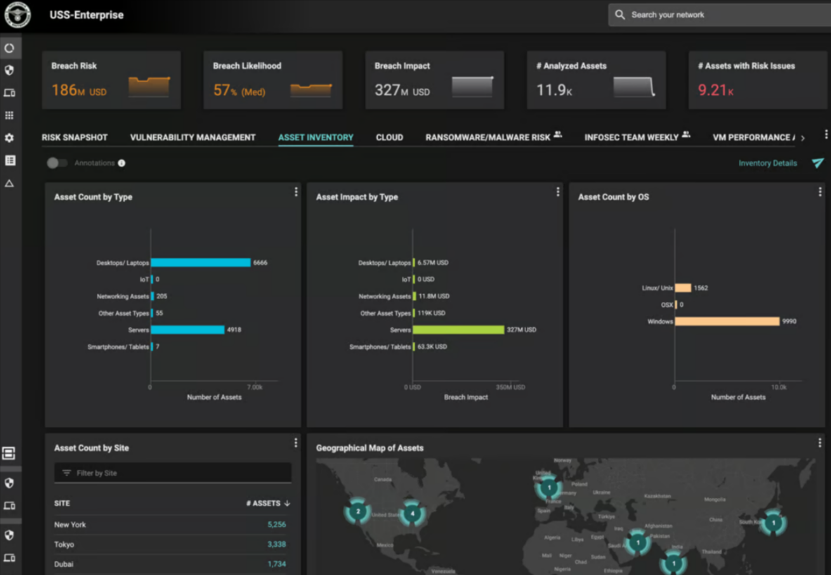Click the # ASSETS column header
This screenshot has width=831, height=575.
[263, 503]
